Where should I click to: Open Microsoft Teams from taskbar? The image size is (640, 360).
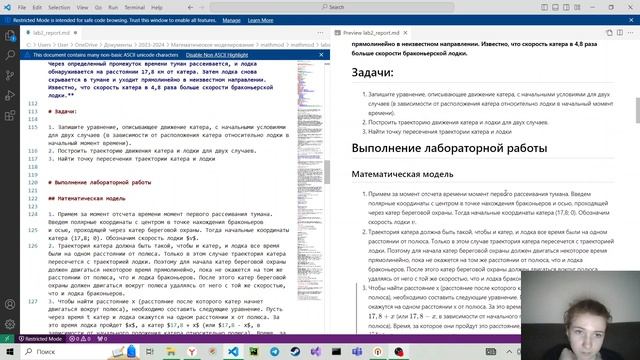(357, 351)
